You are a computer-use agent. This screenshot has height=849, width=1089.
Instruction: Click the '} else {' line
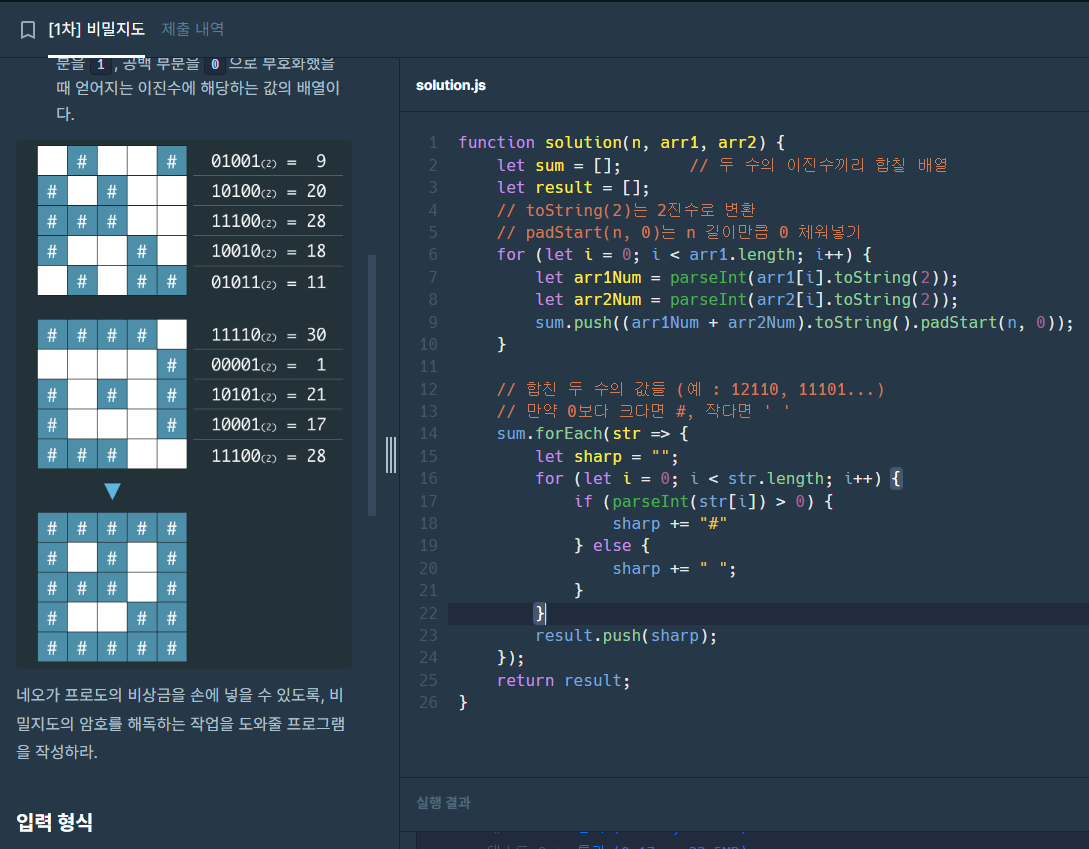(x=612, y=546)
